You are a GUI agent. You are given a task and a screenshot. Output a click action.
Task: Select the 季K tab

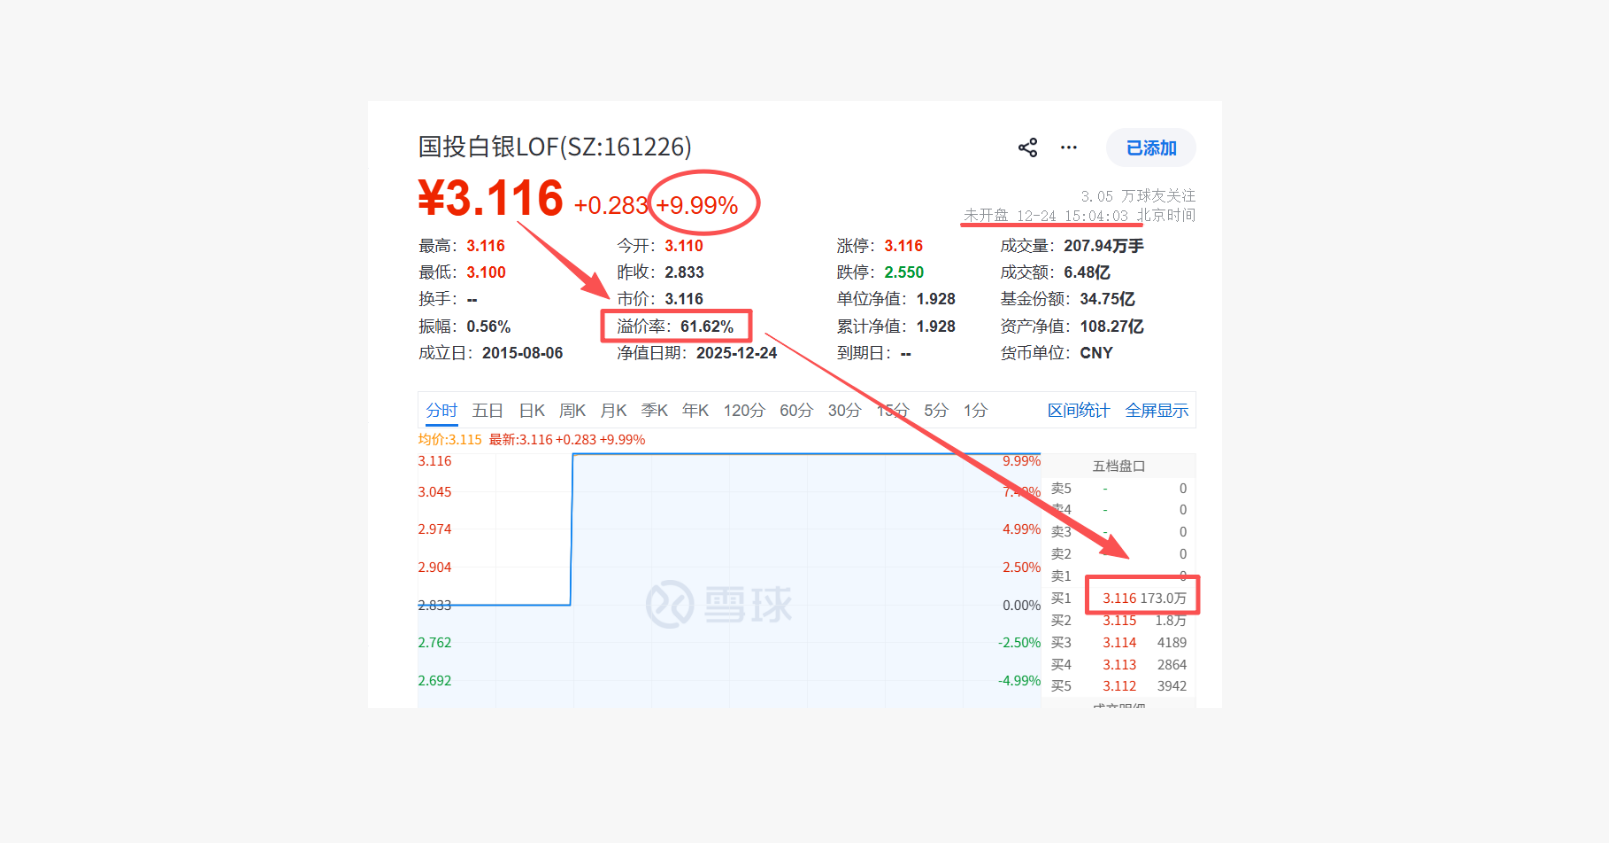(x=655, y=410)
